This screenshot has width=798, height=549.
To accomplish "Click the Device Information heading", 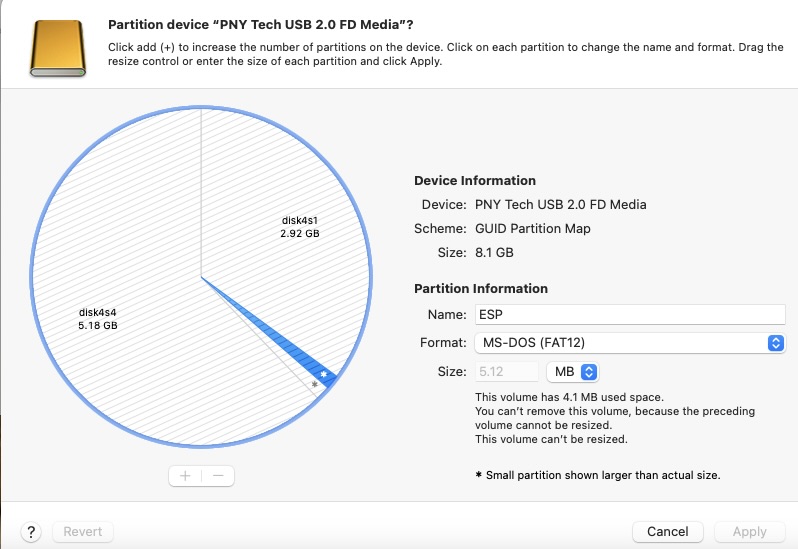I will [475, 181].
